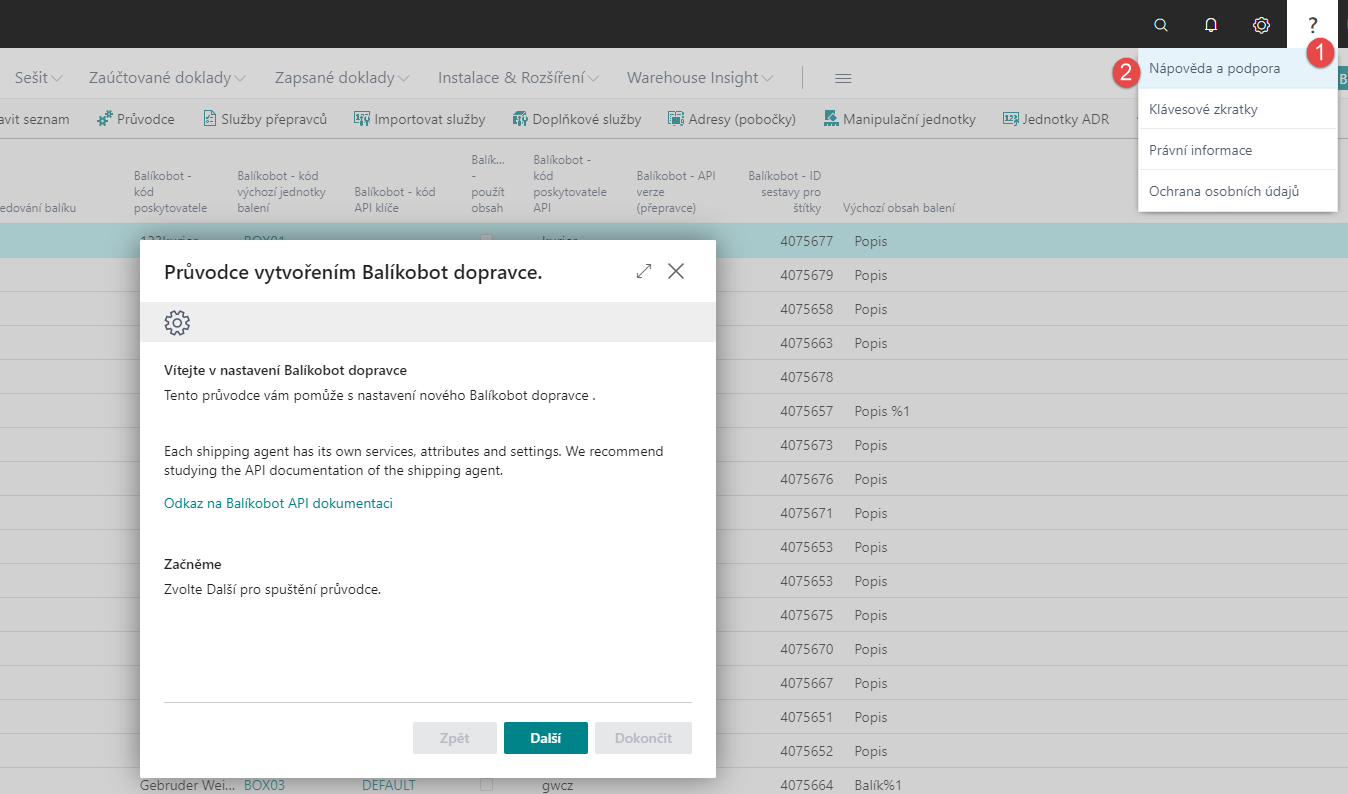Click the search magnifier icon in top bar
The height and width of the screenshot is (794, 1348).
point(1161,25)
